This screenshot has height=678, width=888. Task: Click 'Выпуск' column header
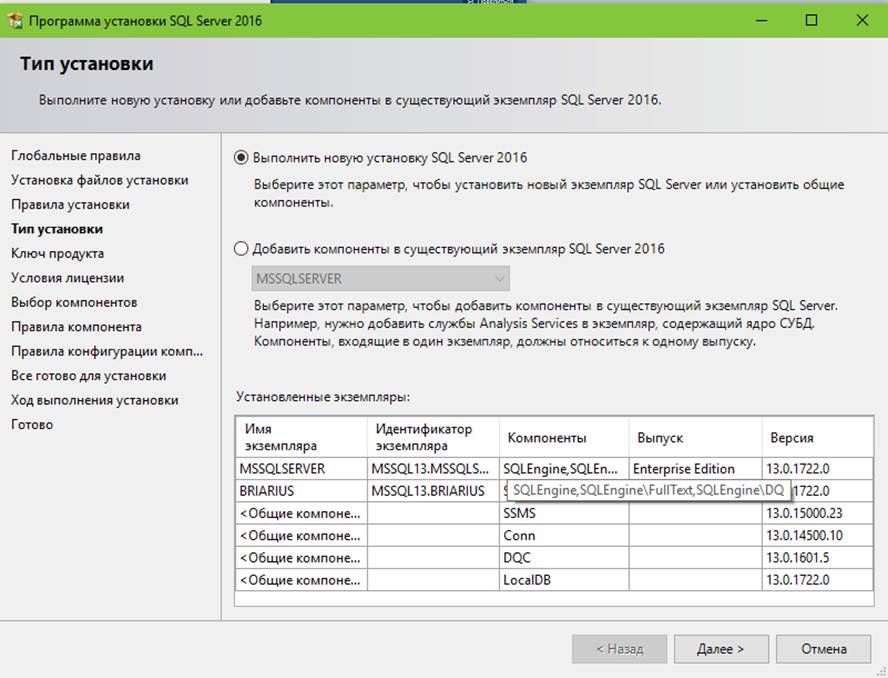tap(695, 437)
